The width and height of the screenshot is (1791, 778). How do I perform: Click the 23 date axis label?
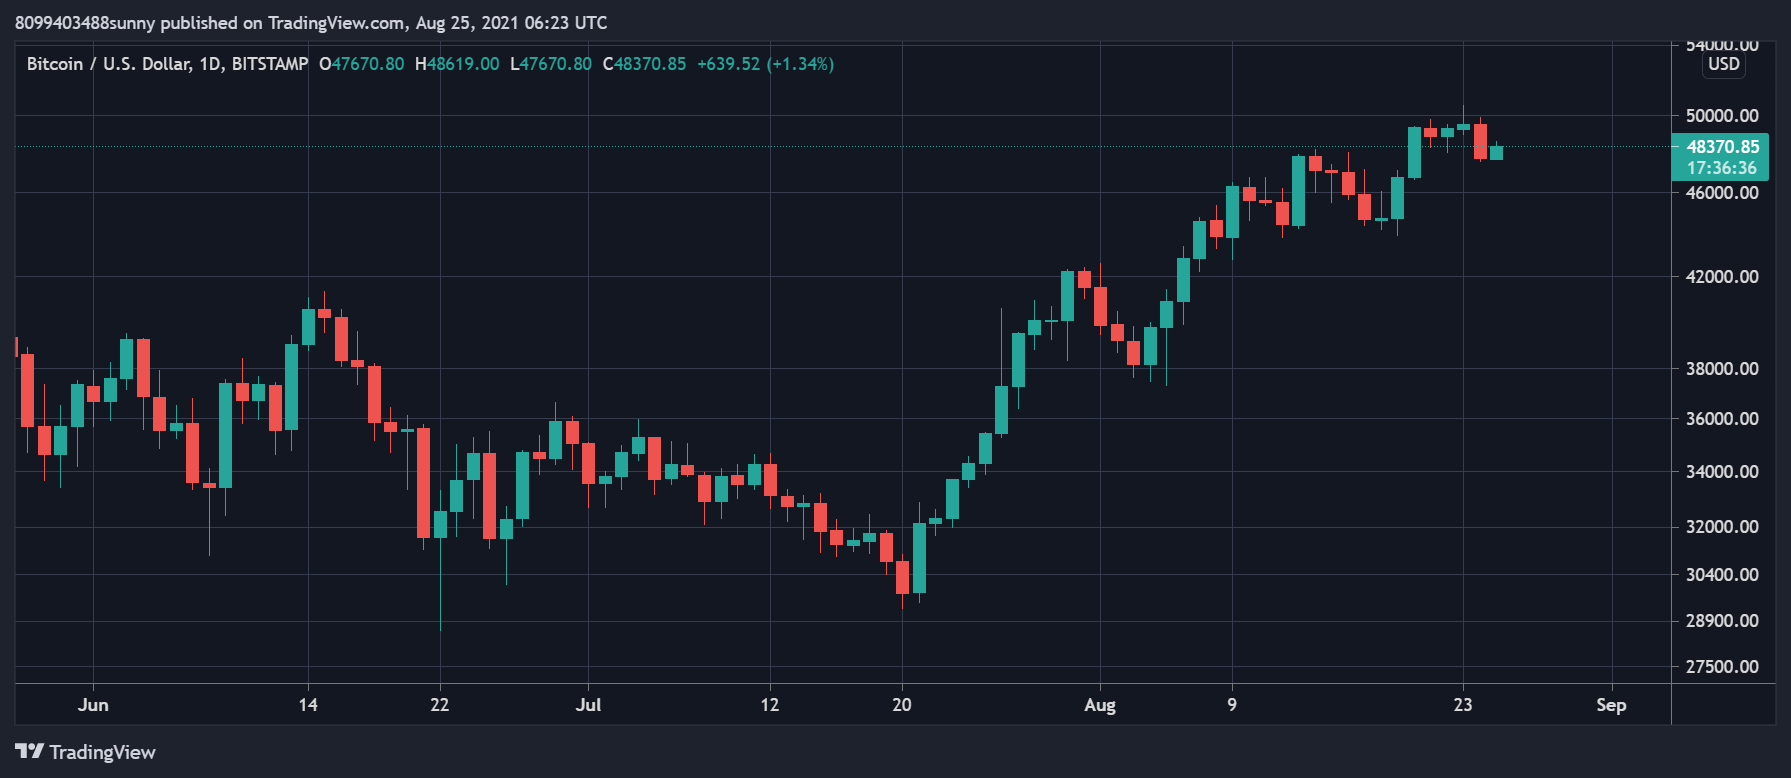coord(1463,705)
